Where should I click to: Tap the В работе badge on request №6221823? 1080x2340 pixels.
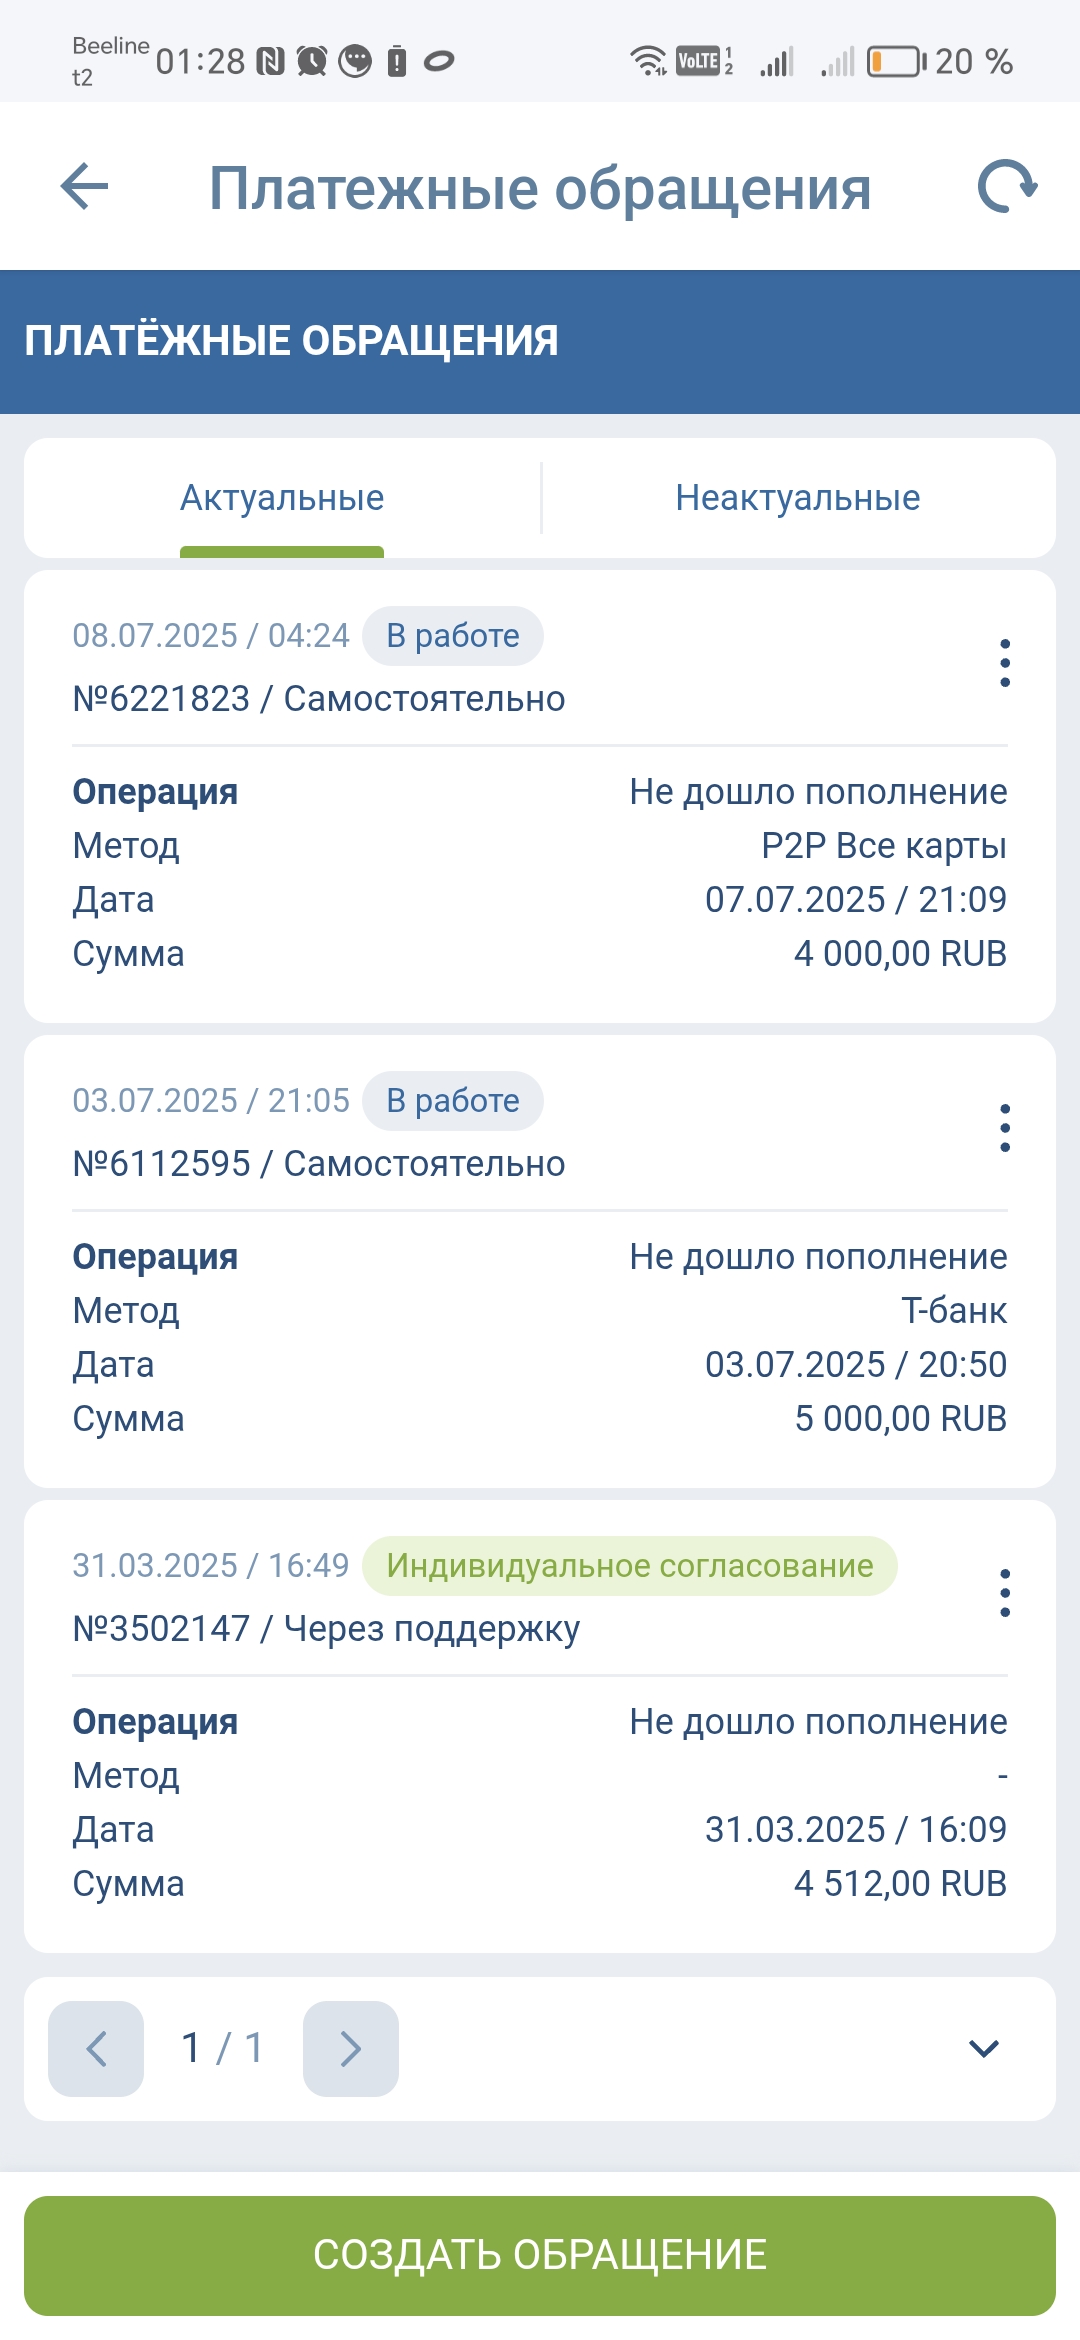(452, 636)
